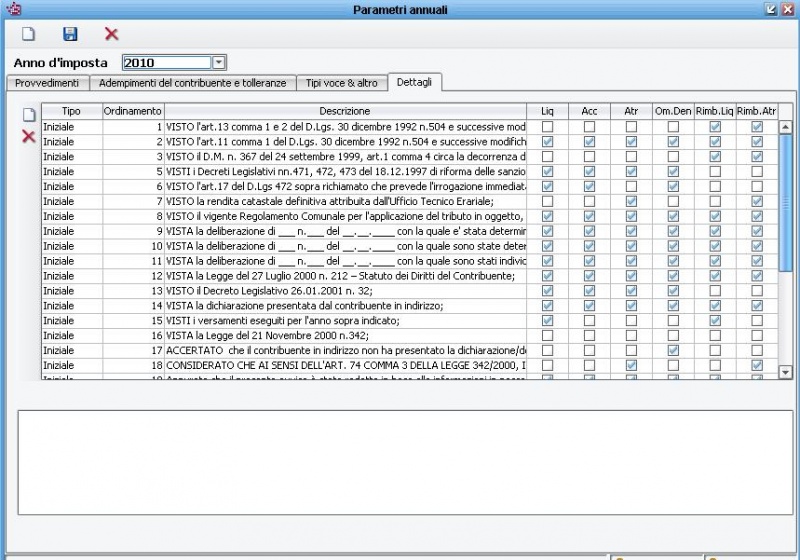Image resolution: width=800 pixels, height=560 pixels.
Task: Click the Anno d'imposta field showing 2010
Action: [x=167, y=63]
